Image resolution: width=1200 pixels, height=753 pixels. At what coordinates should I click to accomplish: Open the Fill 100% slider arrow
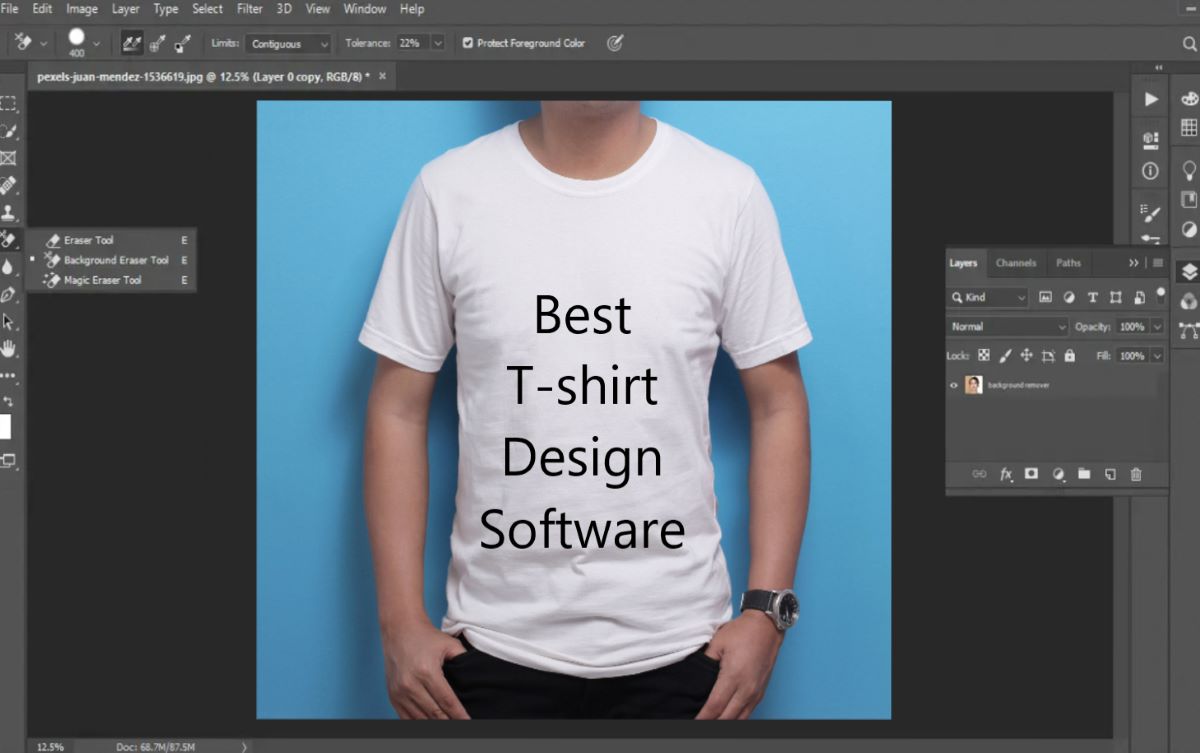pyautogui.click(x=1158, y=356)
